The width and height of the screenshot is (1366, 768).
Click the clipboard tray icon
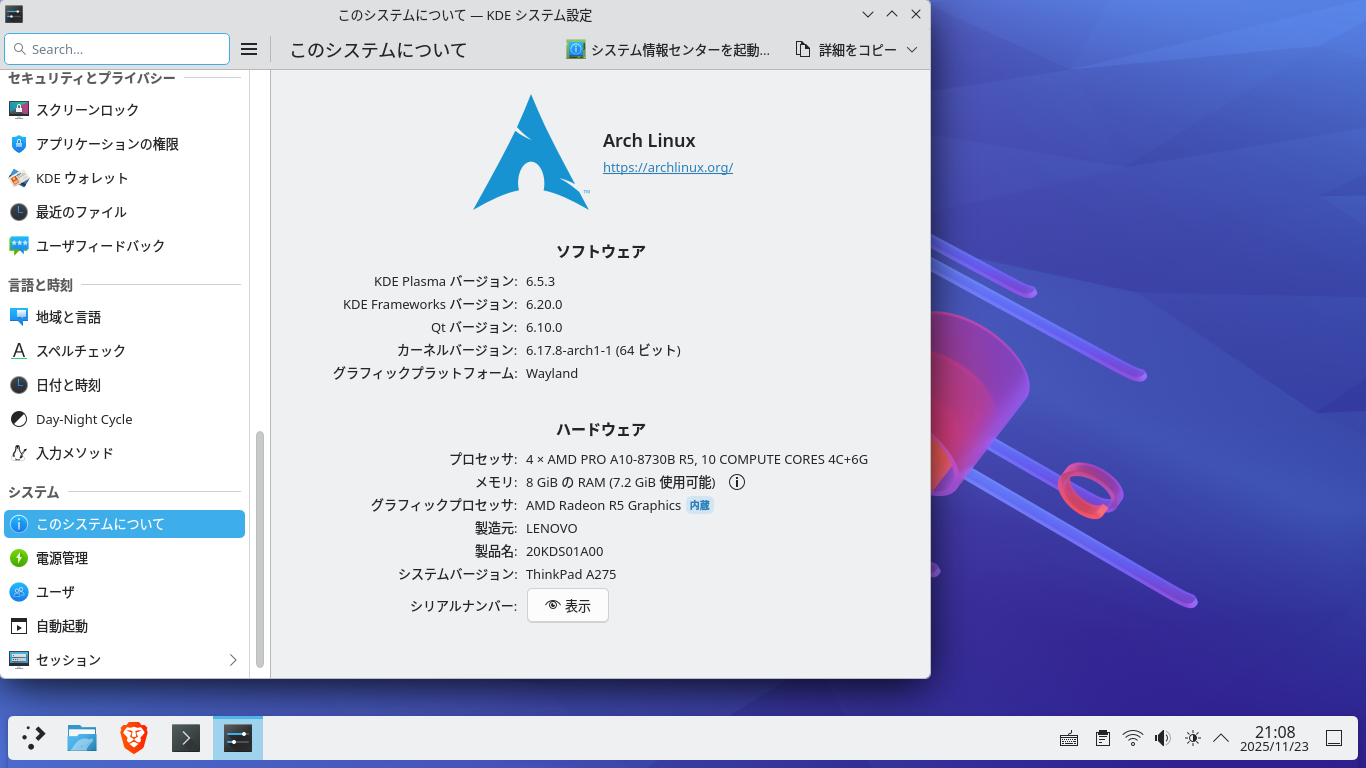coord(1102,738)
